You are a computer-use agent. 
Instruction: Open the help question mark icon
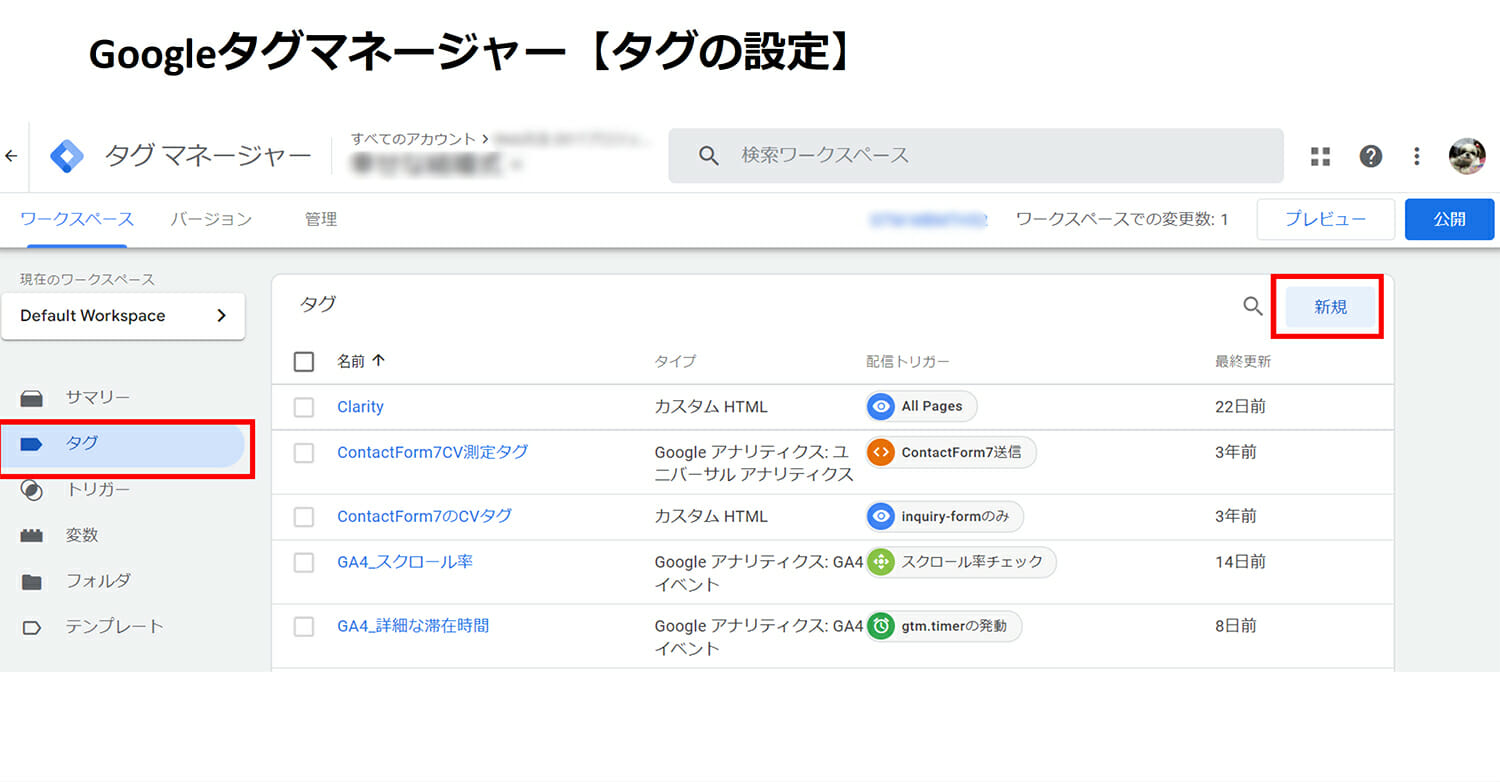click(1370, 156)
